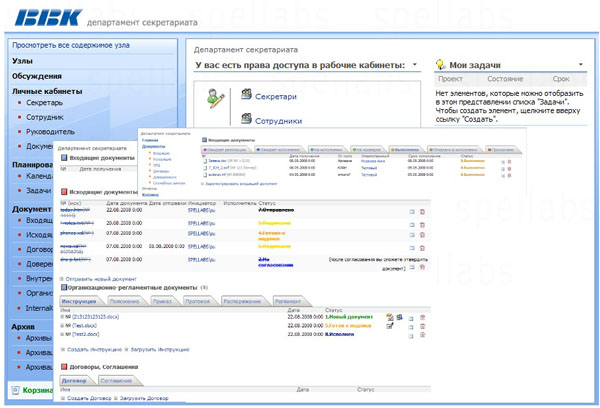The width and height of the screenshot is (600, 408).
Task: Sort tasks by Проект column header
Action: click(x=450, y=79)
